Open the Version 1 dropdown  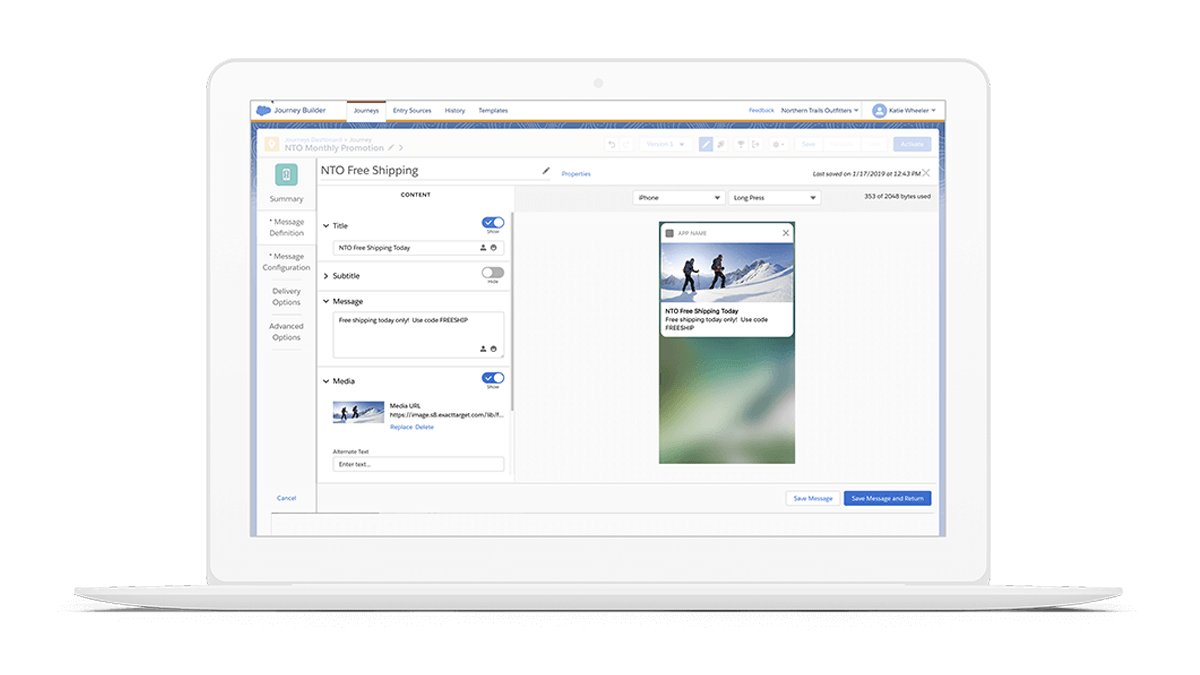click(x=665, y=145)
